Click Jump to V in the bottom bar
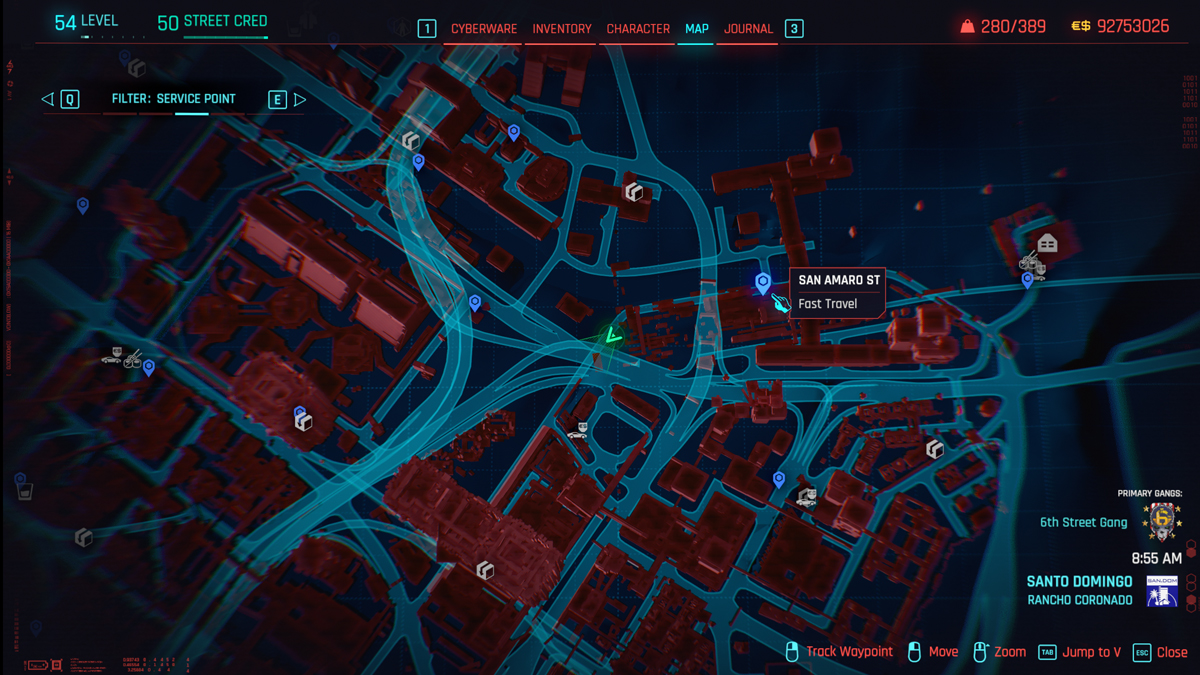 (x=1092, y=651)
